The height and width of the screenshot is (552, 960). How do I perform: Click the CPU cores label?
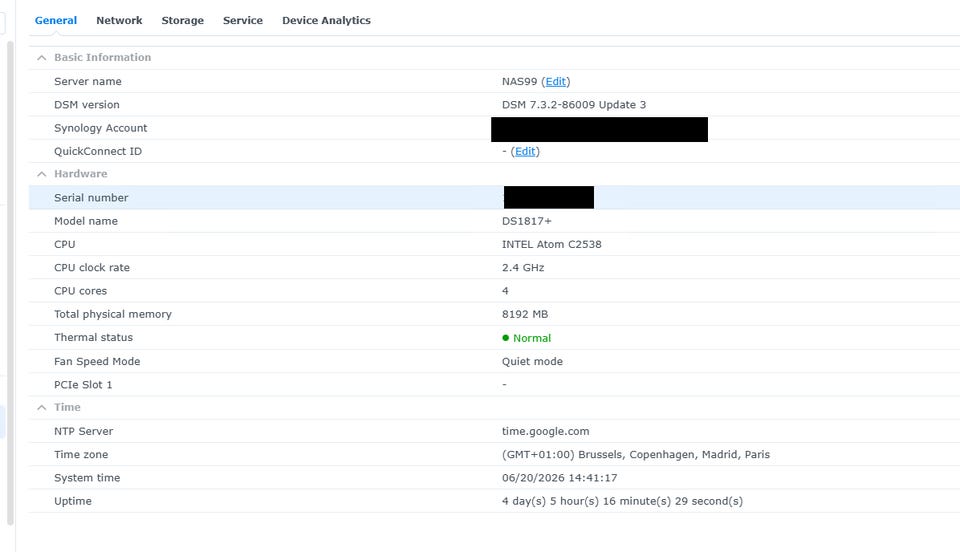point(80,291)
